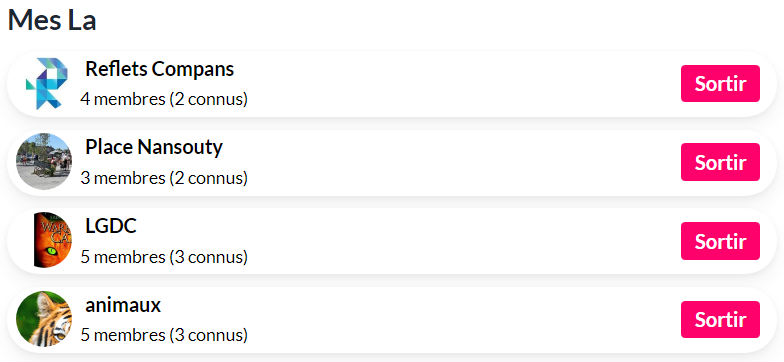Click the Mes La page heading
Viewport: 784px width, 362px height.
click(x=52, y=20)
